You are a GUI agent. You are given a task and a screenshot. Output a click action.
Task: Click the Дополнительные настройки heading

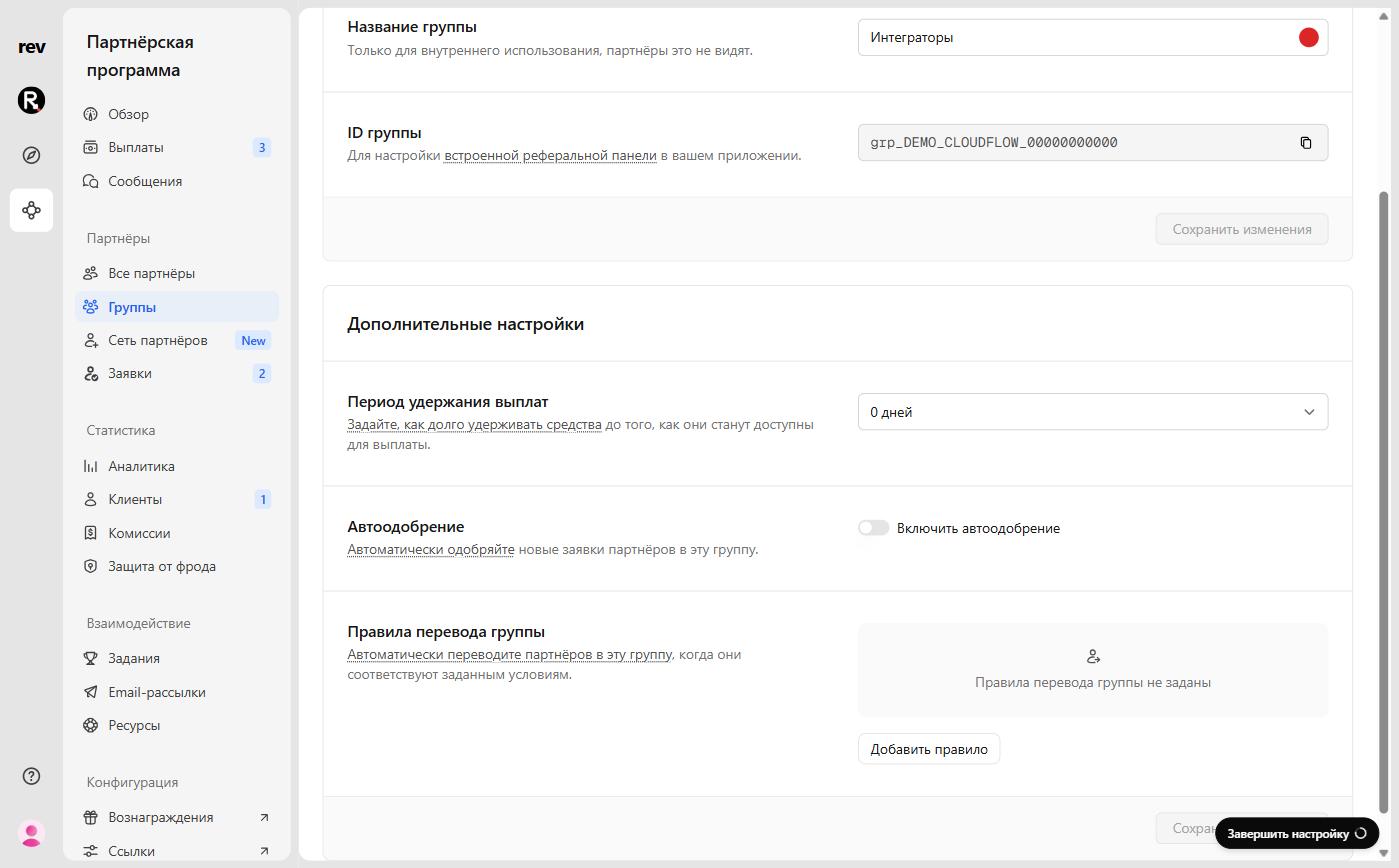pos(465,324)
